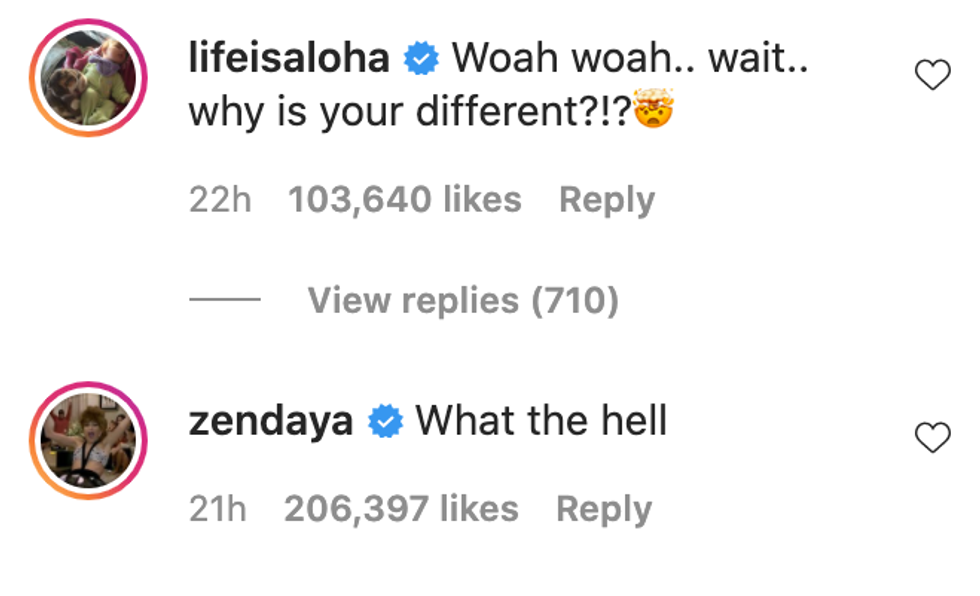Screen dimensions: 980x596
Task: Expand View replies (710)
Action: coord(462,300)
